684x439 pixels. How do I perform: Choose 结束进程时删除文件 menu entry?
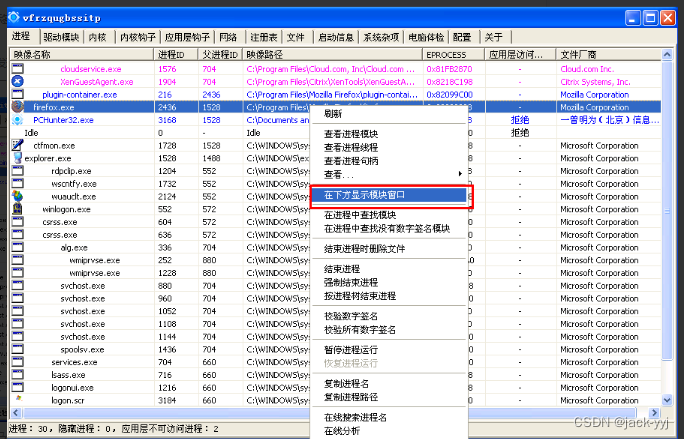[389, 249]
